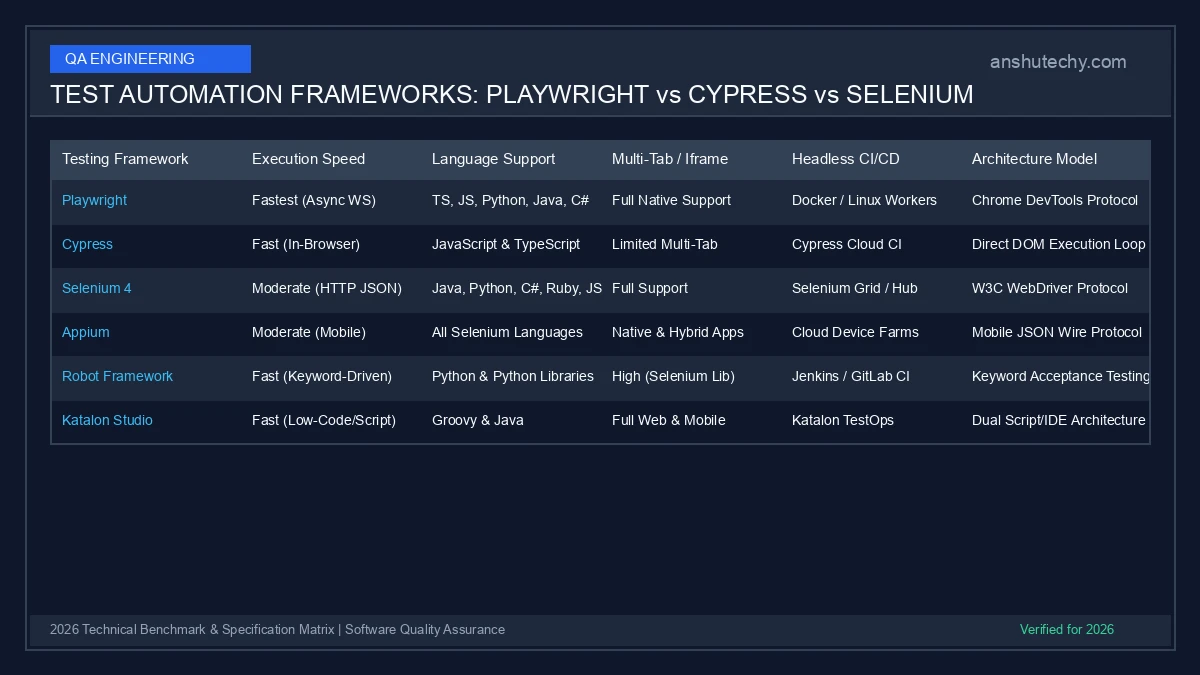Select the cell 'W3C WebDriver Protocol'
Screen dimensions: 1200x675
(x=1050, y=288)
